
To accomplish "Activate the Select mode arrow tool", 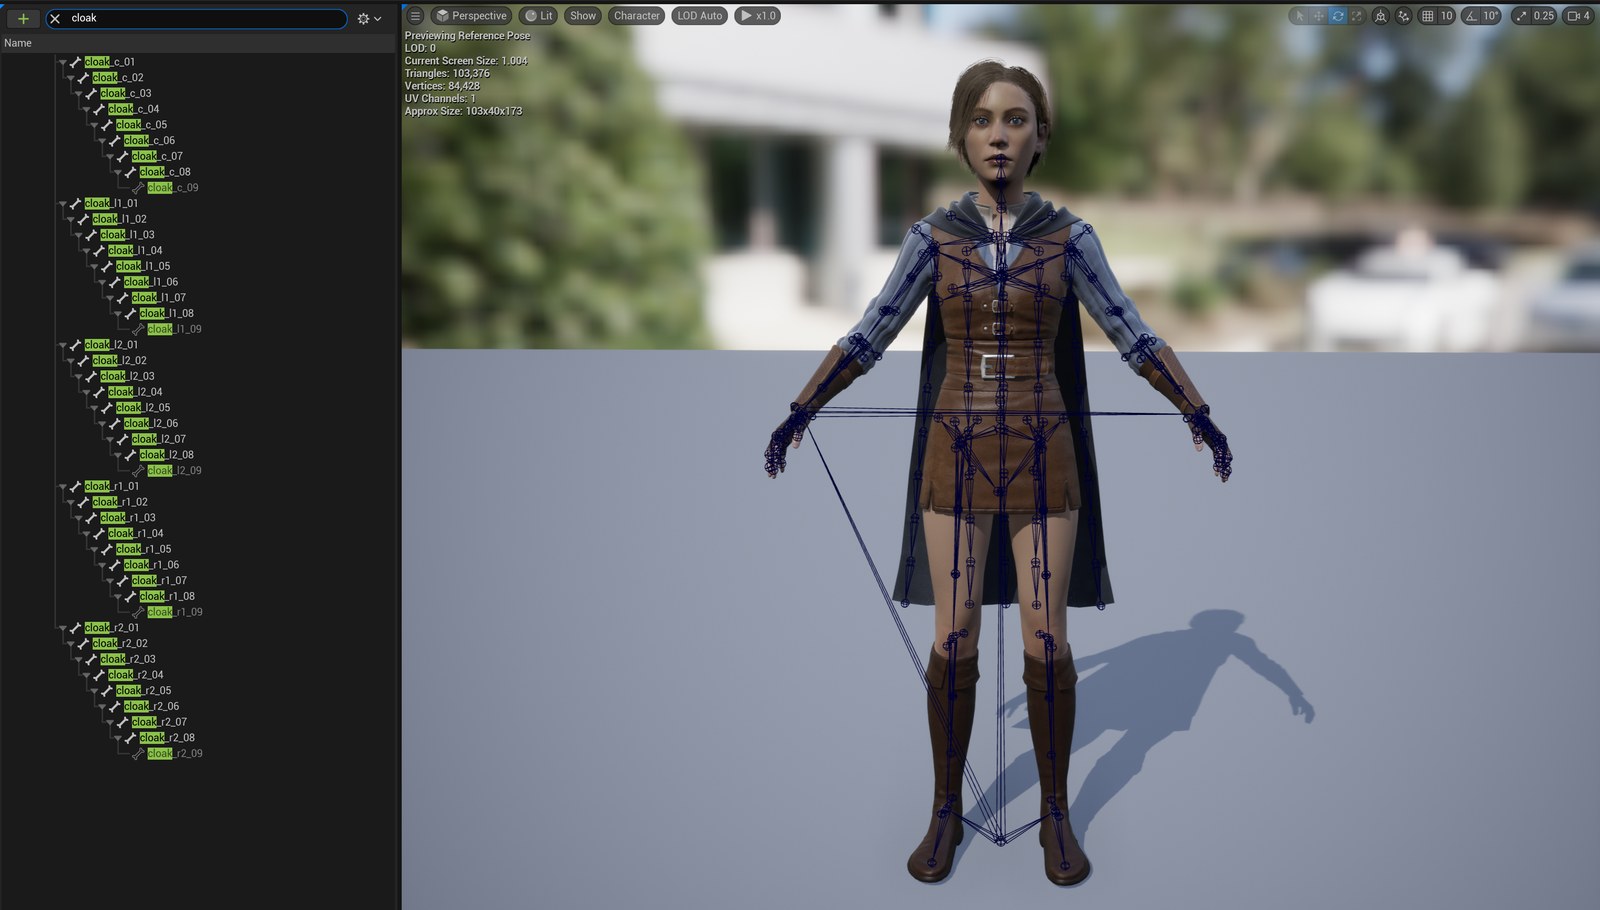I will [x=1300, y=16].
